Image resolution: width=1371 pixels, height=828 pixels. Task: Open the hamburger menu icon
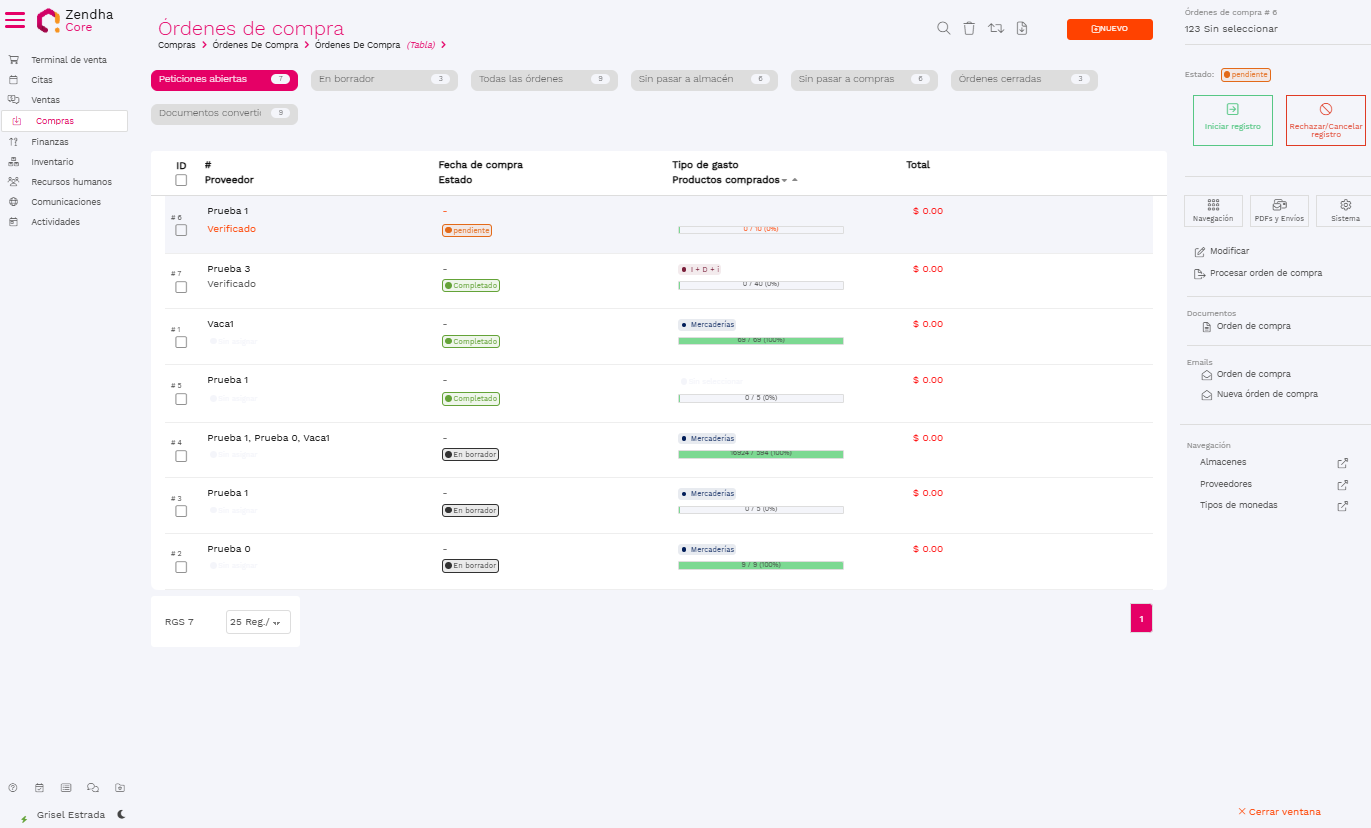pyautogui.click(x=15, y=20)
